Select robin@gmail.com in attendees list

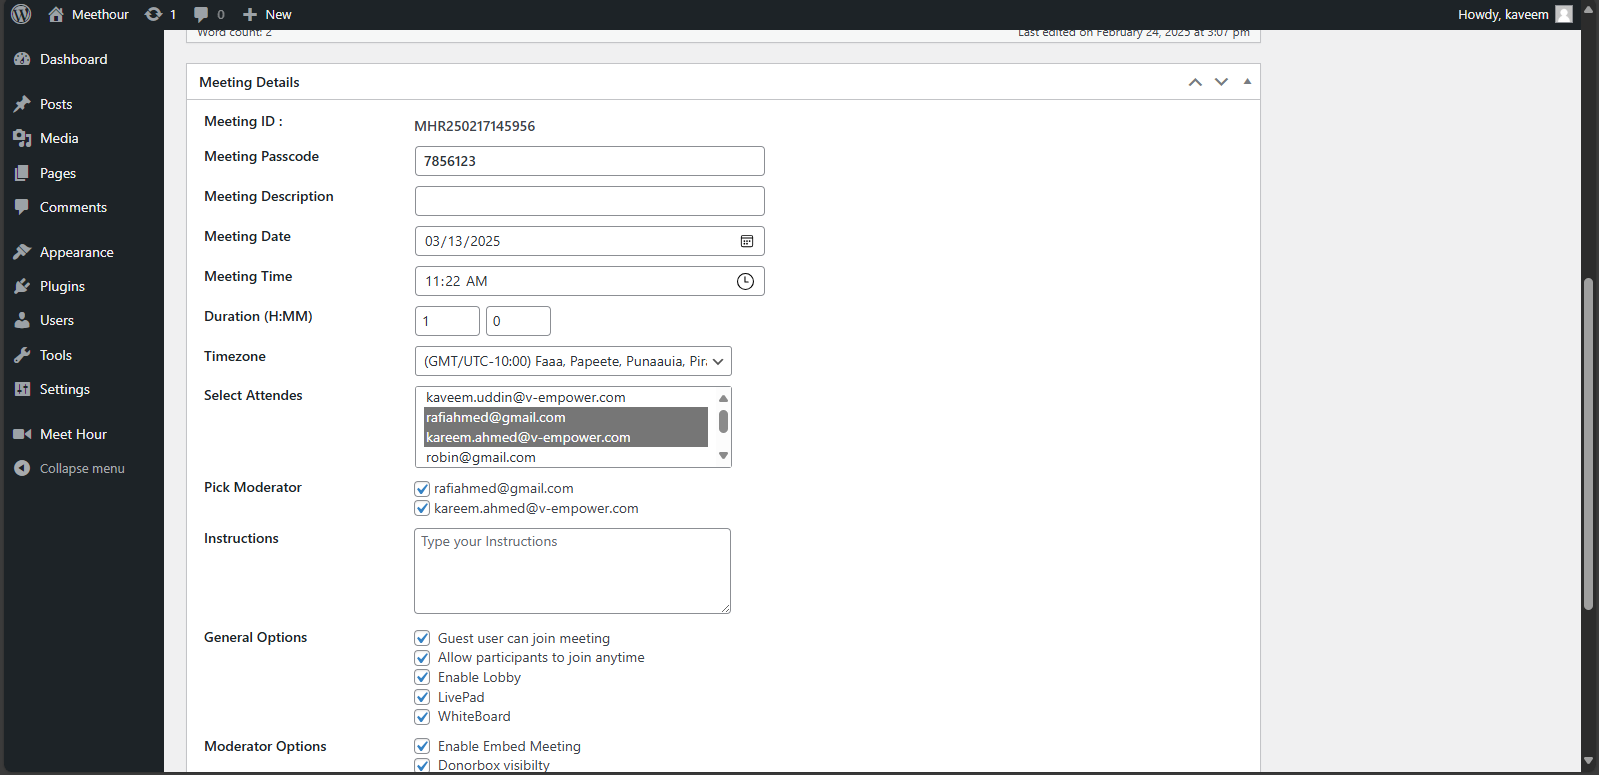click(x=566, y=457)
